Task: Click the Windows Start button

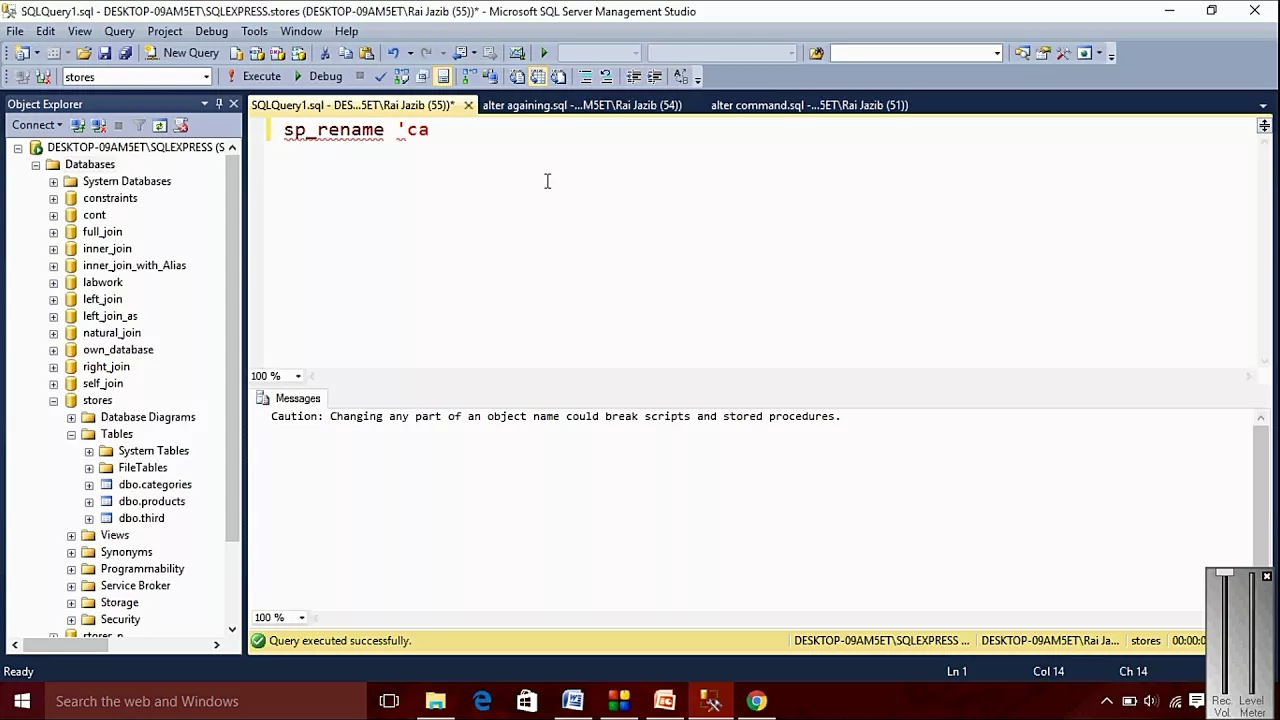Action: [x=21, y=701]
